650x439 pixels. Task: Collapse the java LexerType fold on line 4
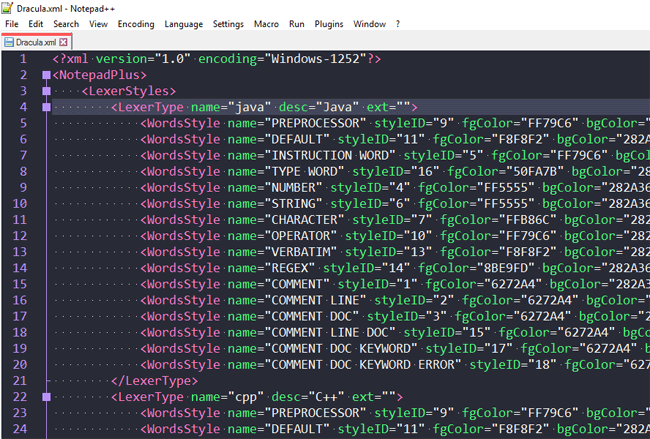[x=46, y=107]
